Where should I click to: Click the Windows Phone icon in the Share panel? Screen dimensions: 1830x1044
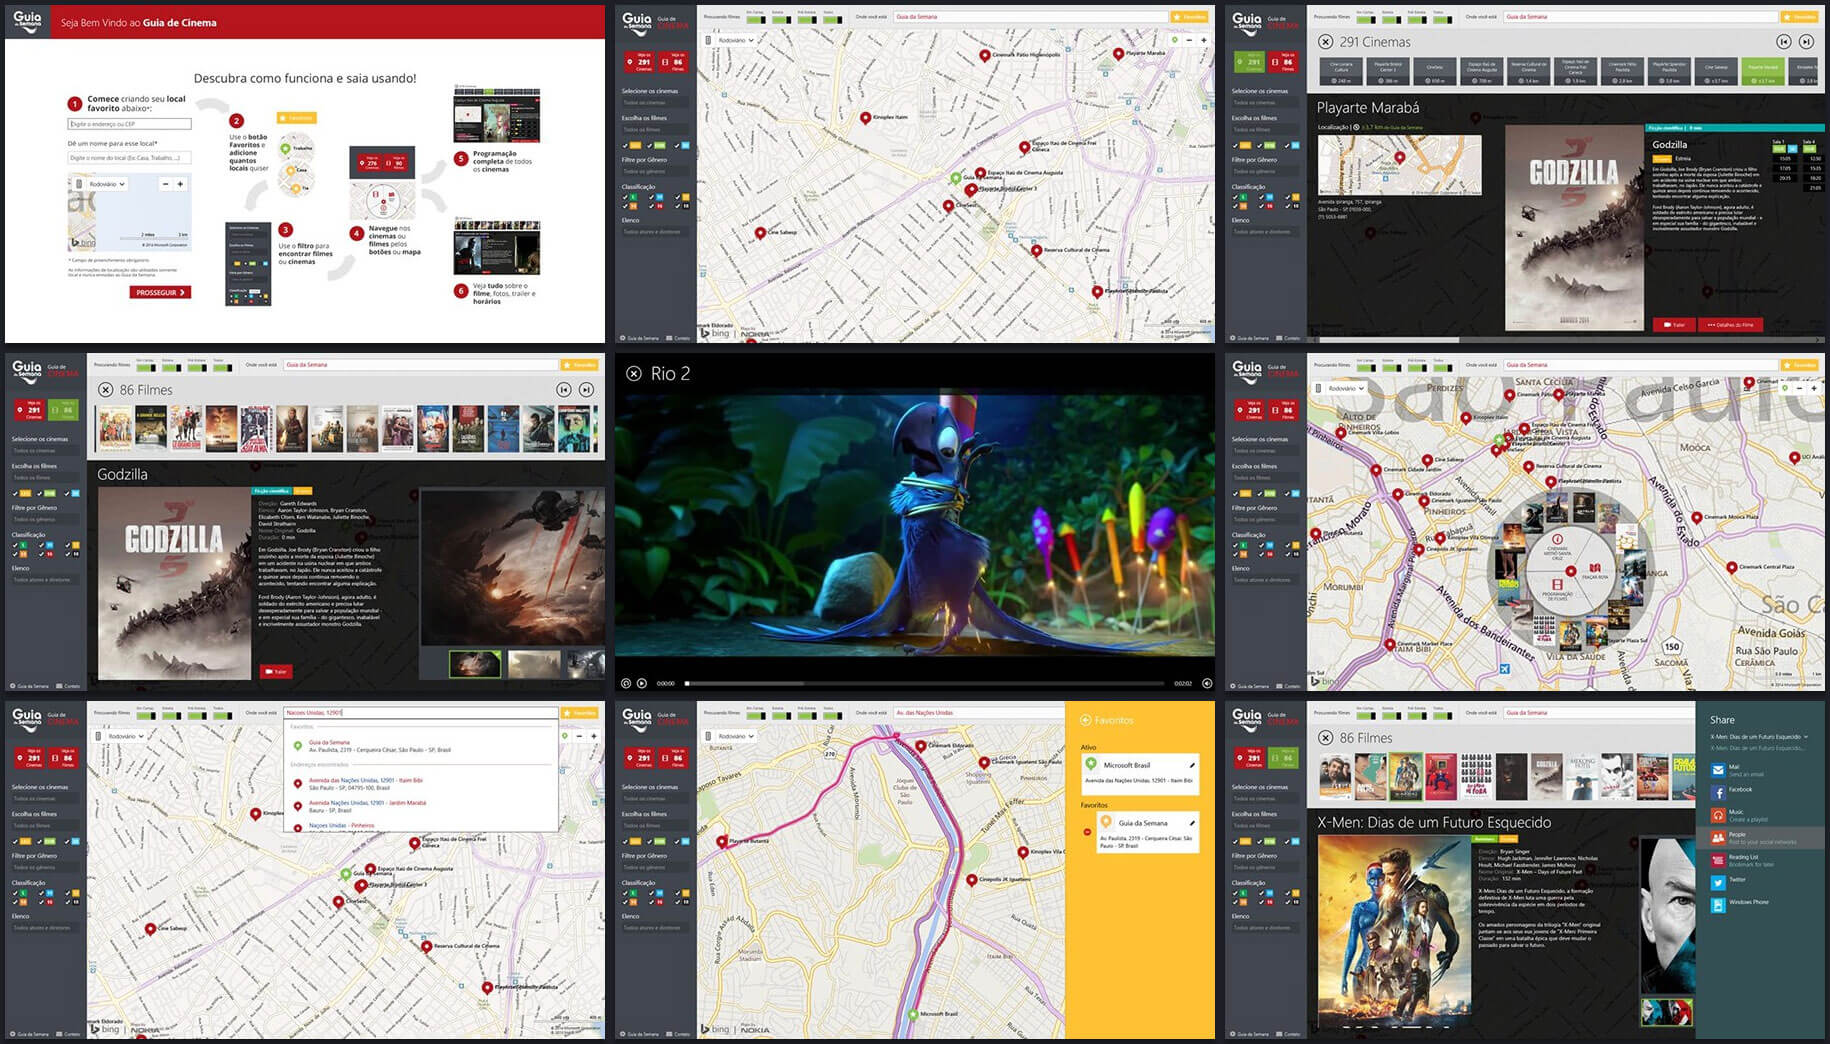tap(1718, 905)
